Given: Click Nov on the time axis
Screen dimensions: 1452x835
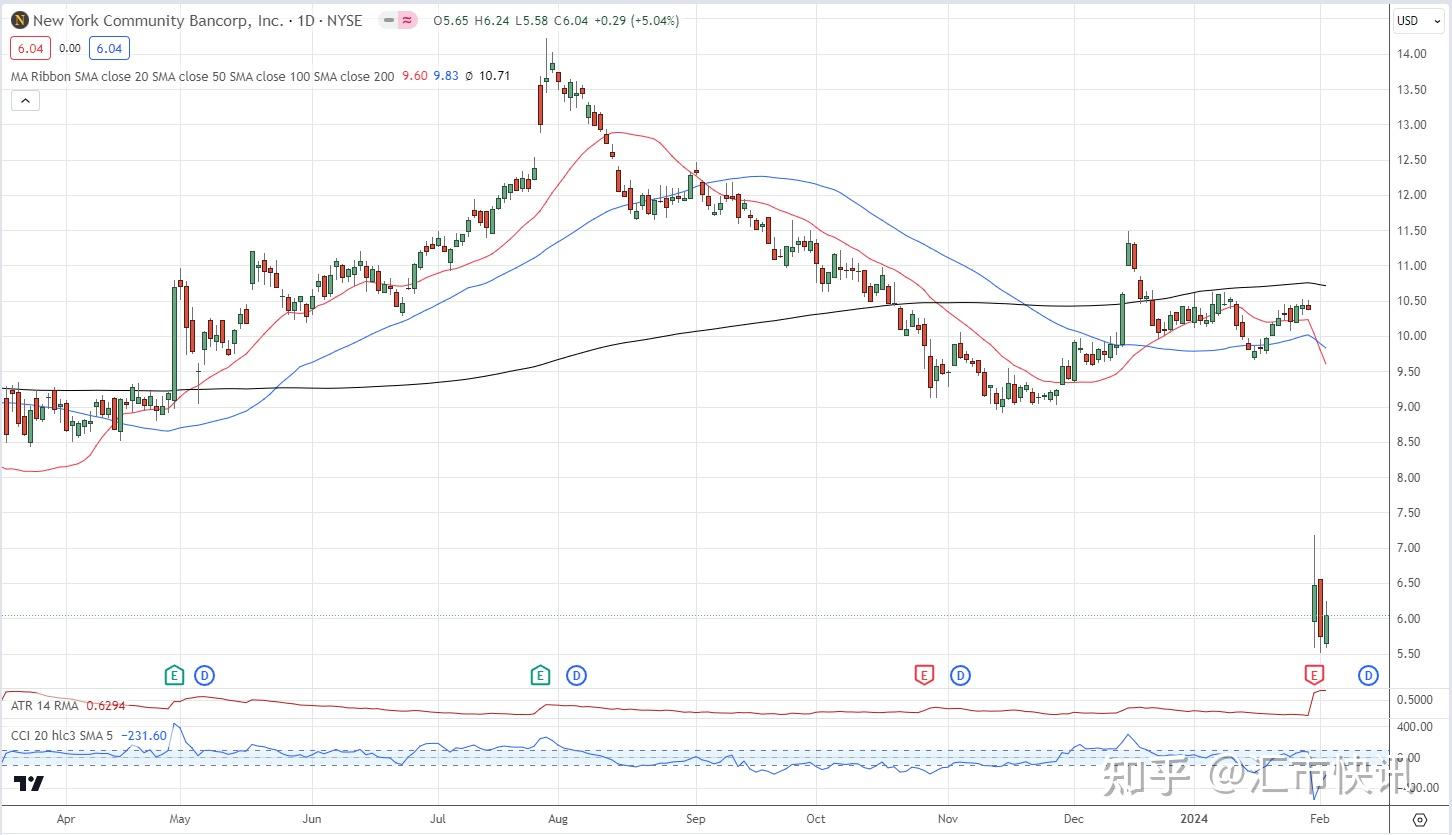Looking at the screenshot, I should (x=949, y=818).
